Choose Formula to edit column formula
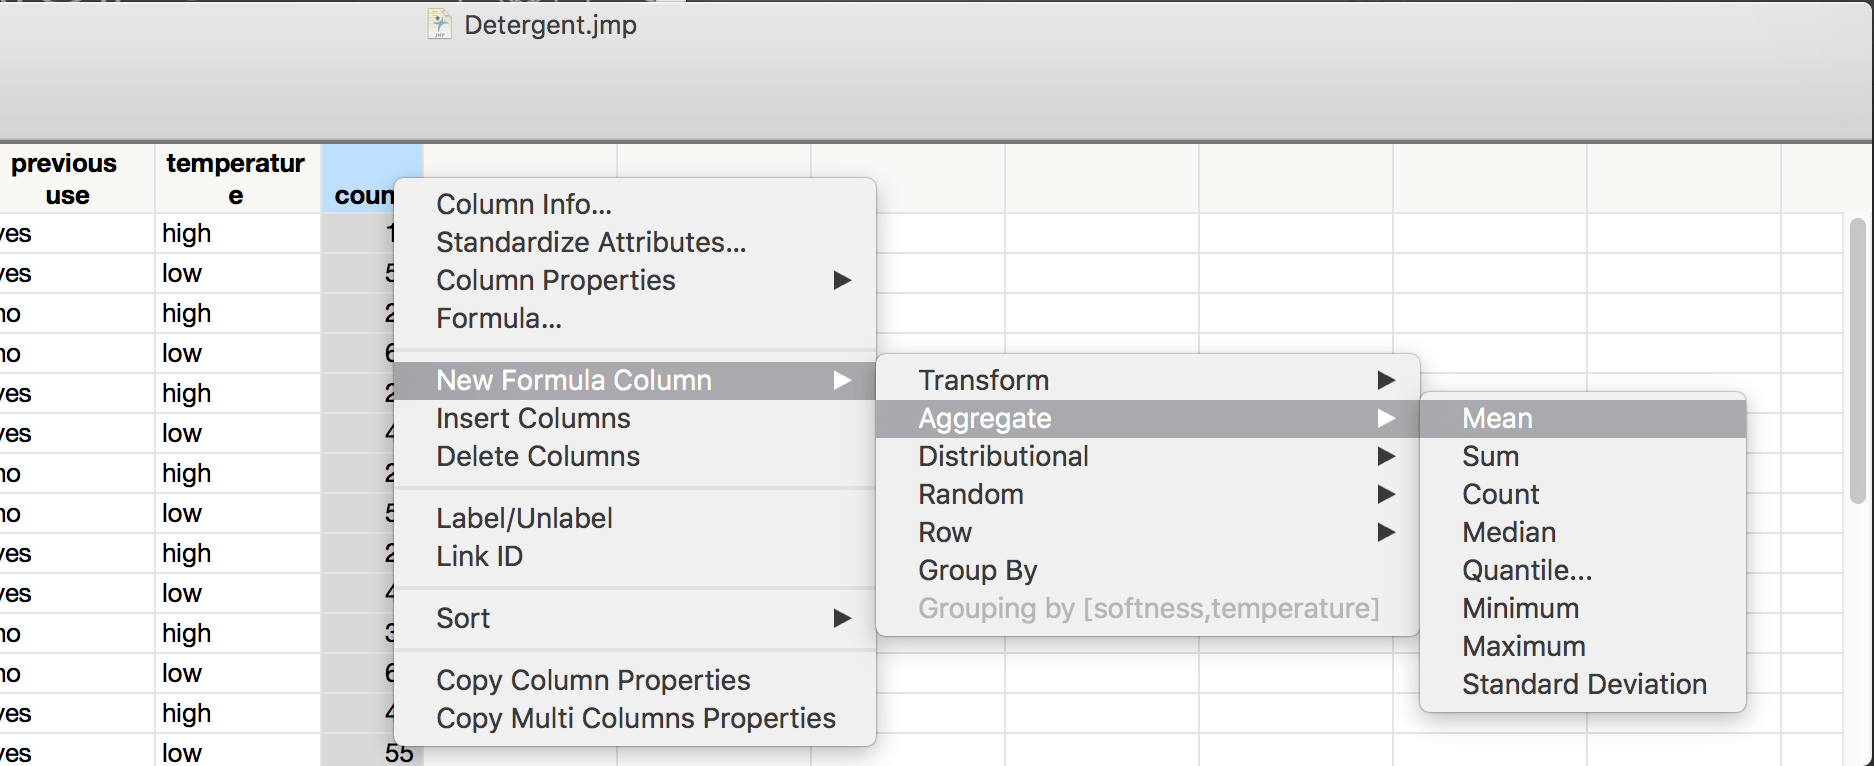The width and height of the screenshot is (1874, 766). click(498, 318)
